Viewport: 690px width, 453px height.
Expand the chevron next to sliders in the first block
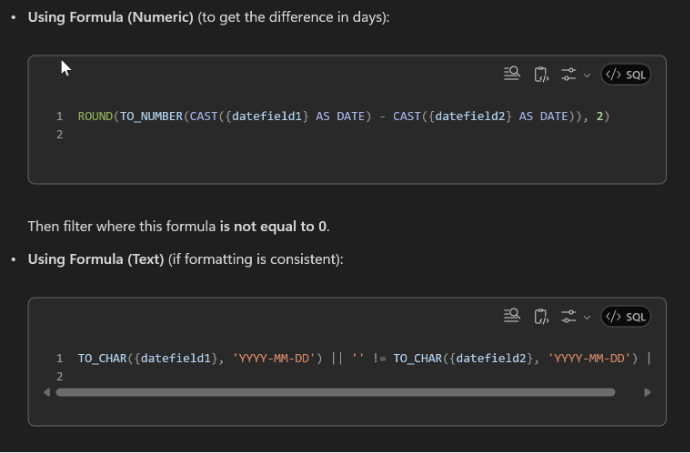(586, 75)
